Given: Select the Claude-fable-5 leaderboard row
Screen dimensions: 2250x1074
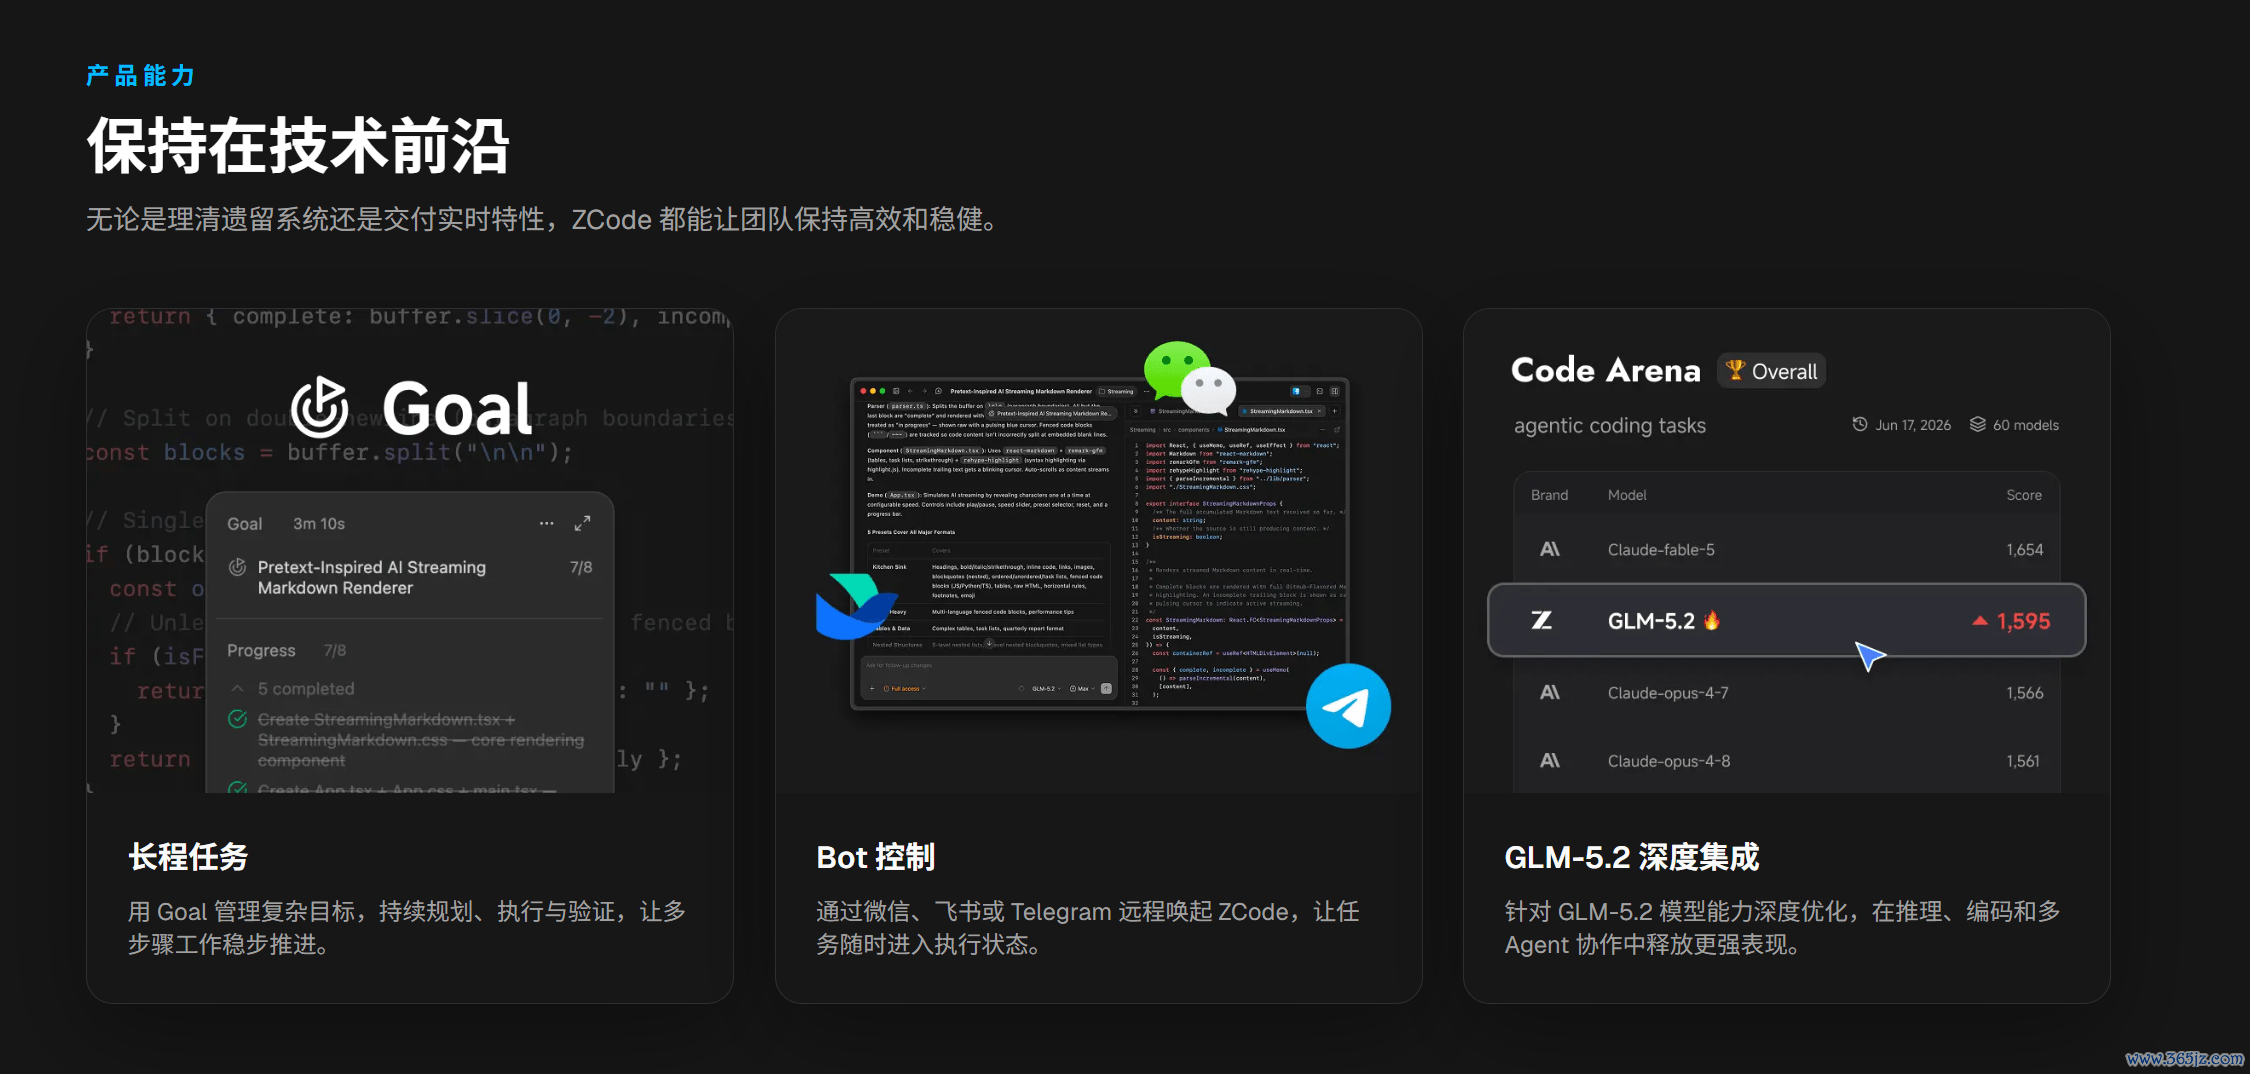Looking at the screenshot, I should pos(1787,549).
